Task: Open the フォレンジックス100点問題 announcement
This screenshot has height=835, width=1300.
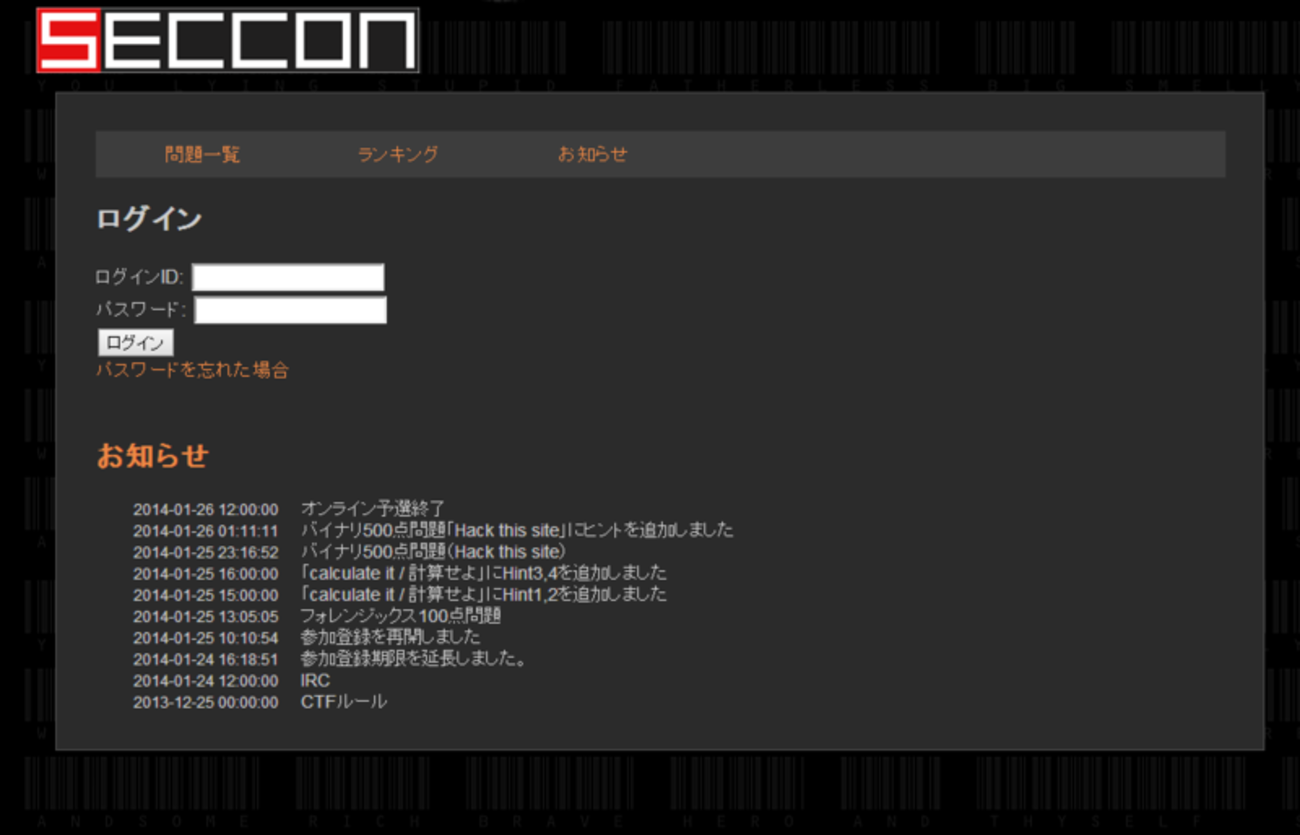Action: pos(400,616)
